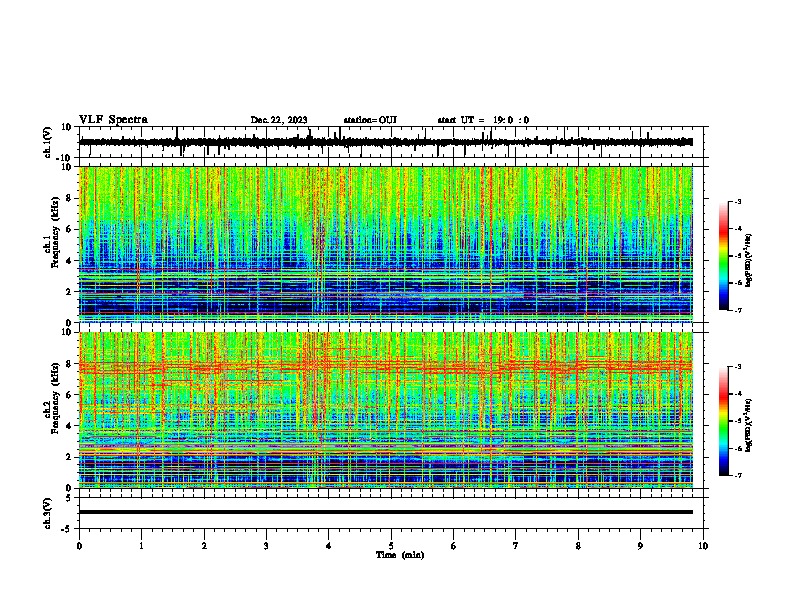This screenshot has width=792, height=612.
Task: Click the "-7" tick on ch.1 colorbar
Action: pos(738,310)
